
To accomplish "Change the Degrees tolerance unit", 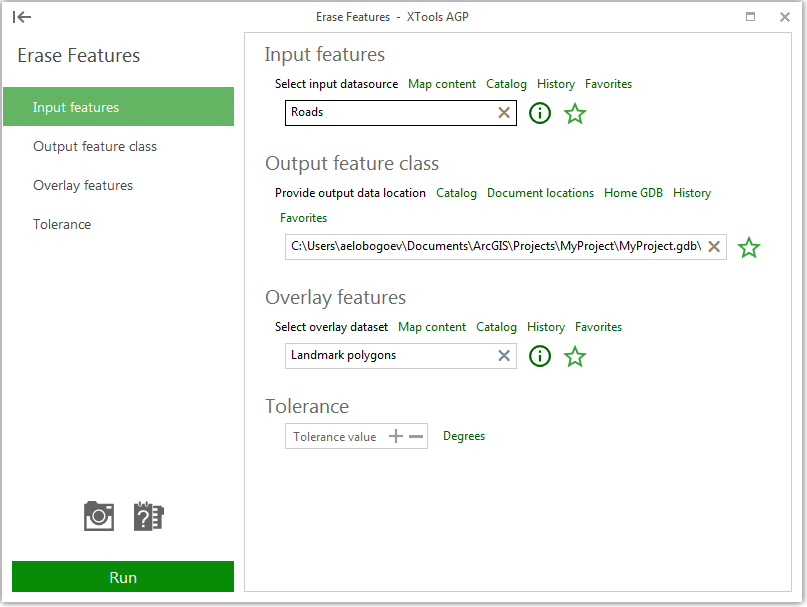I will pyautogui.click(x=464, y=436).
